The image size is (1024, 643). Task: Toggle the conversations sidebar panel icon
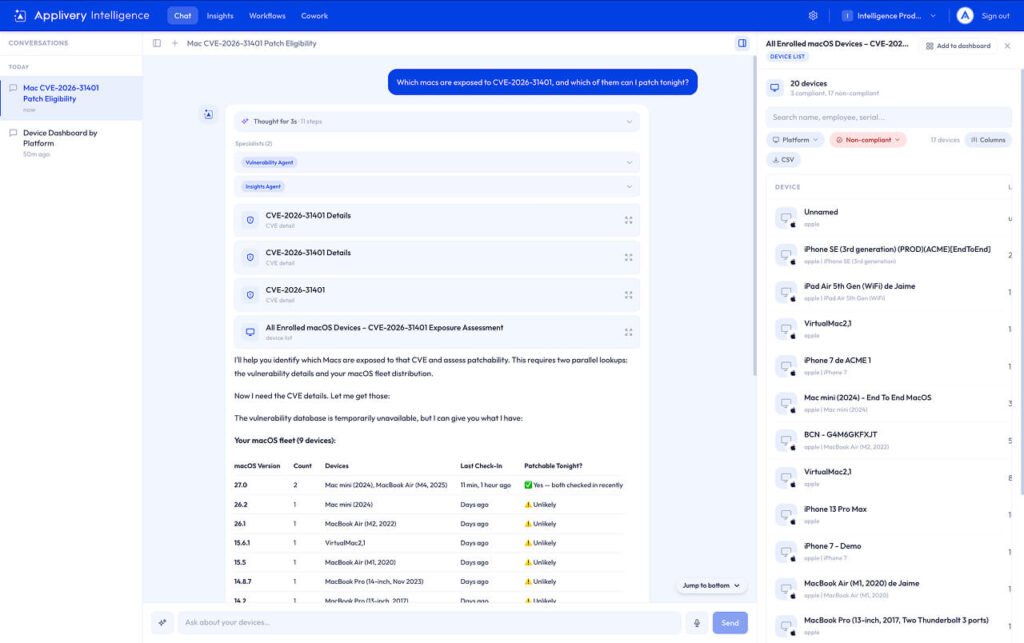[x=157, y=43]
